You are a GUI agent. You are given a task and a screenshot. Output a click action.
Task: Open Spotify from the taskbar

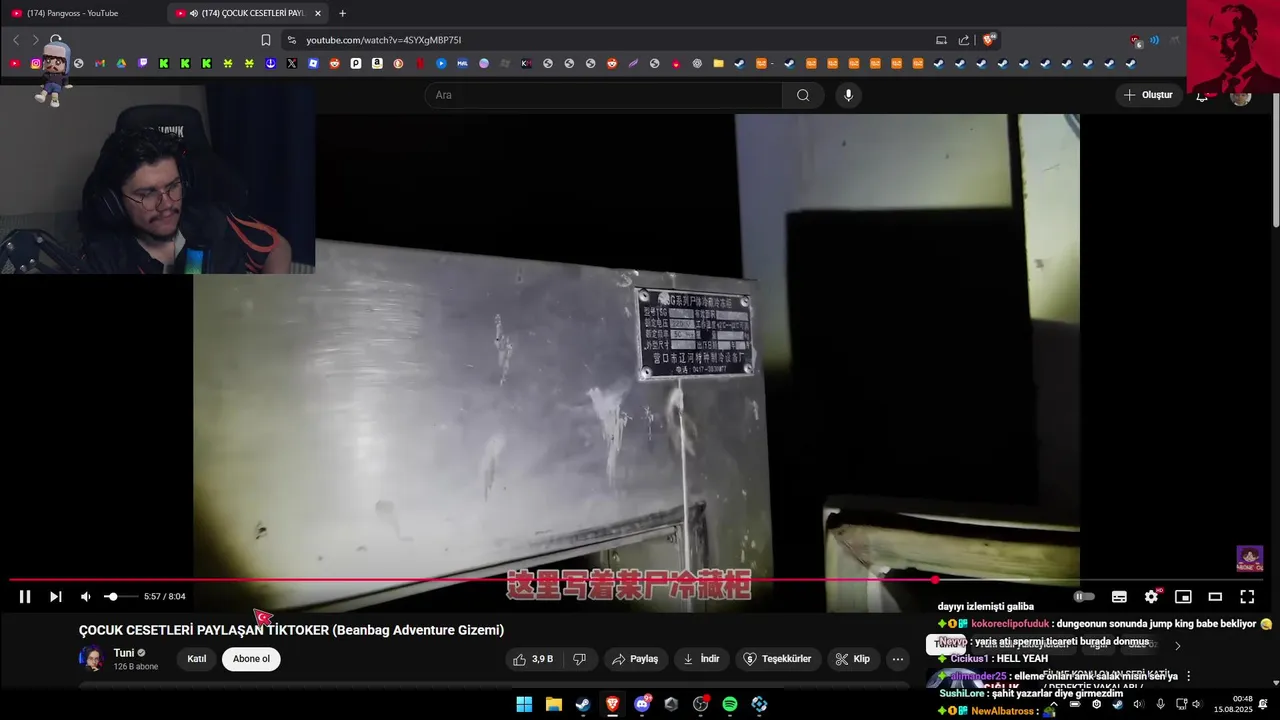tap(730, 704)
